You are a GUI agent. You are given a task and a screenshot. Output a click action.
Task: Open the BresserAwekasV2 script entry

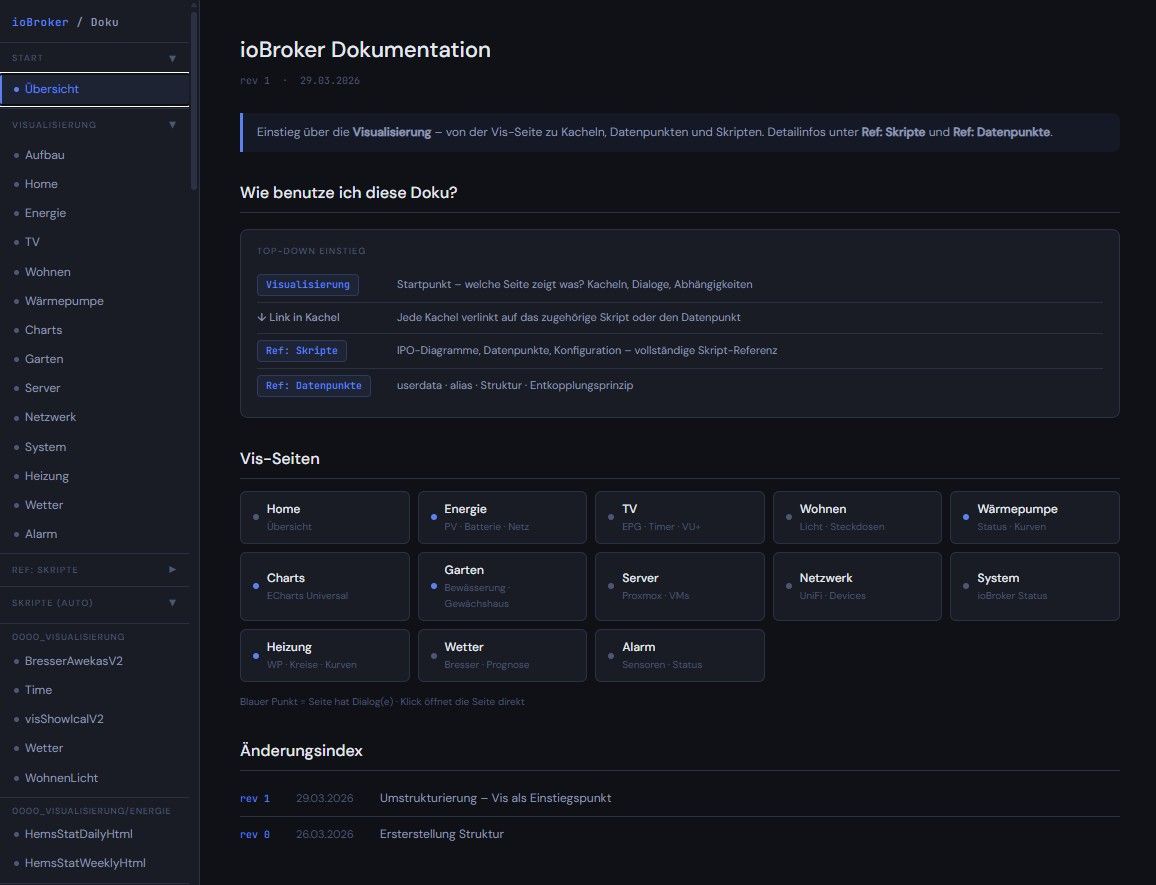[74, 661]
